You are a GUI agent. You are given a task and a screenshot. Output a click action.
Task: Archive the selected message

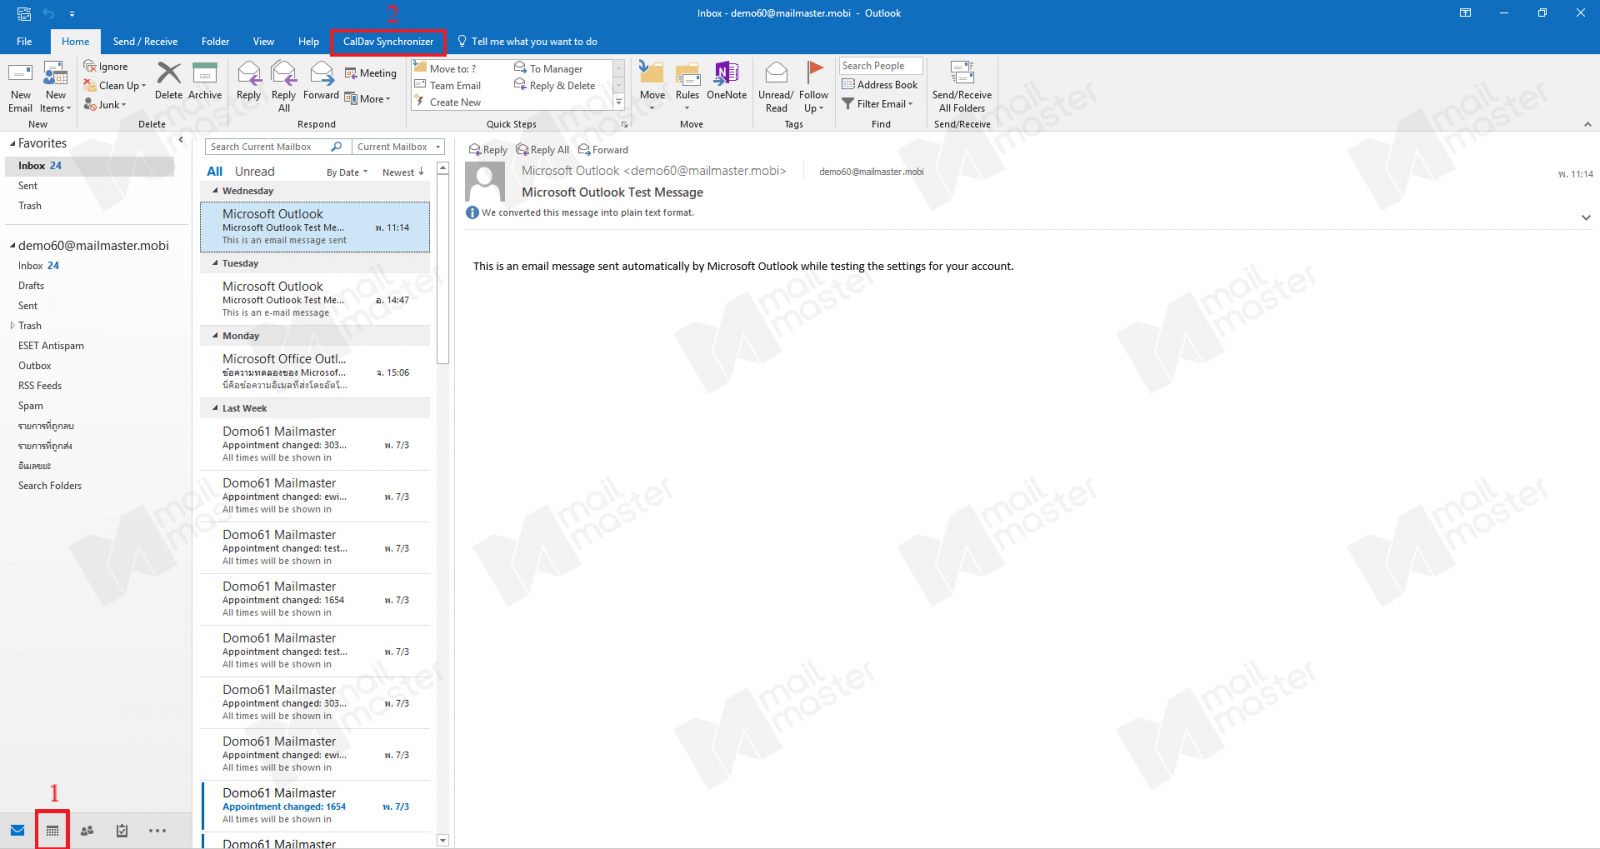(205, 82)
